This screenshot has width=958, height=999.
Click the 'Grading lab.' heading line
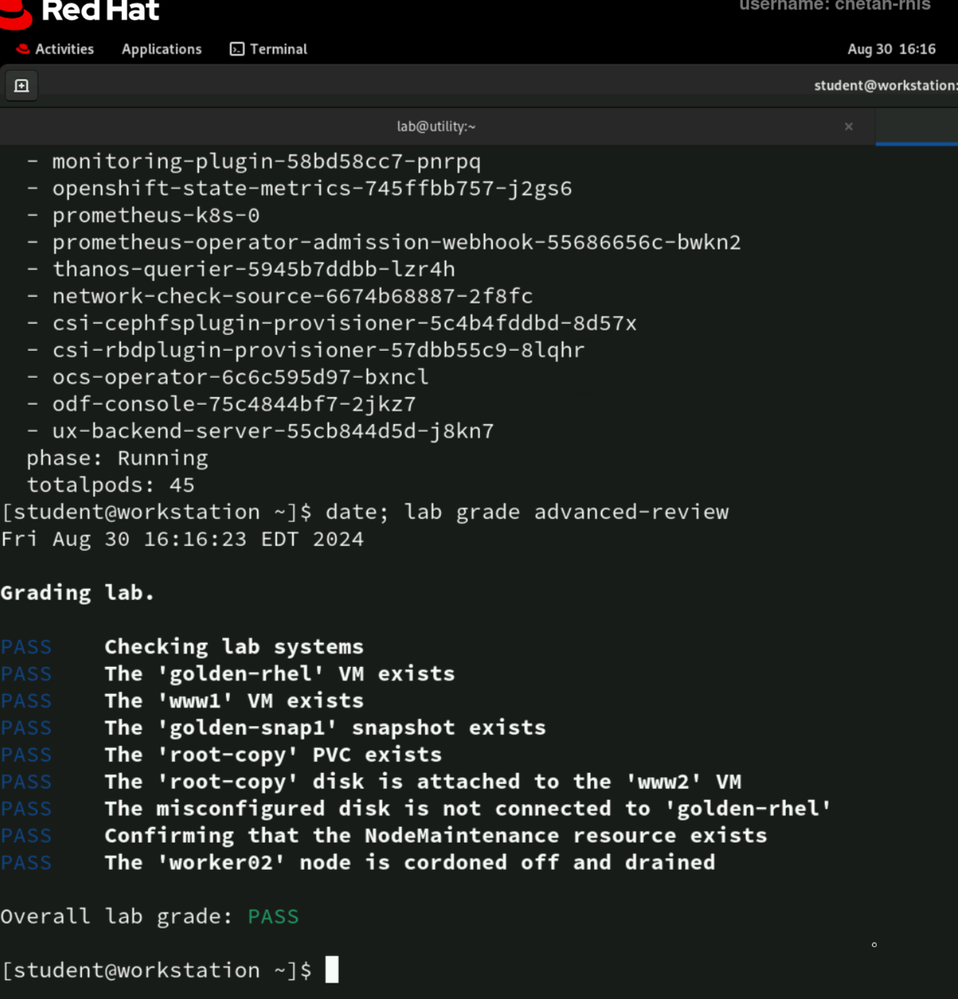click(x=78, y=593)
